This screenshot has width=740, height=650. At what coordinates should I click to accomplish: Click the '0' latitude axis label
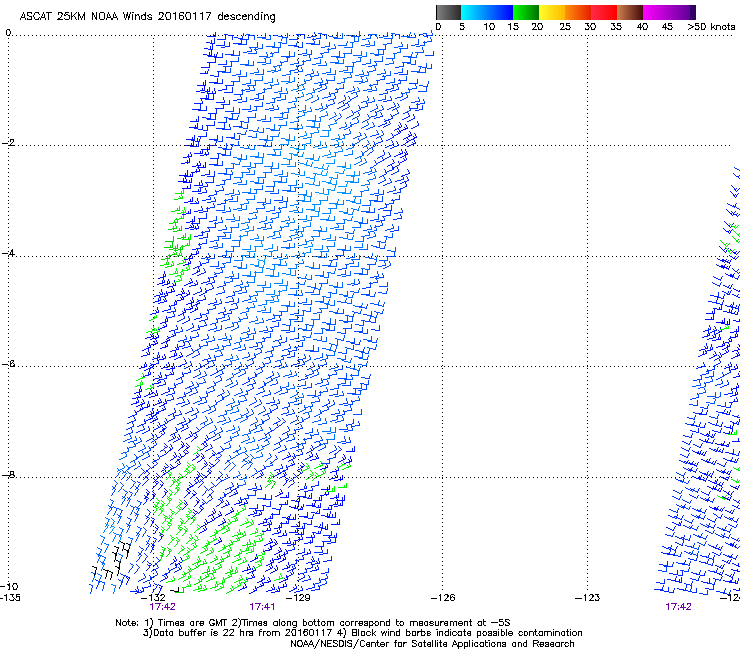[x=8, y=33]
